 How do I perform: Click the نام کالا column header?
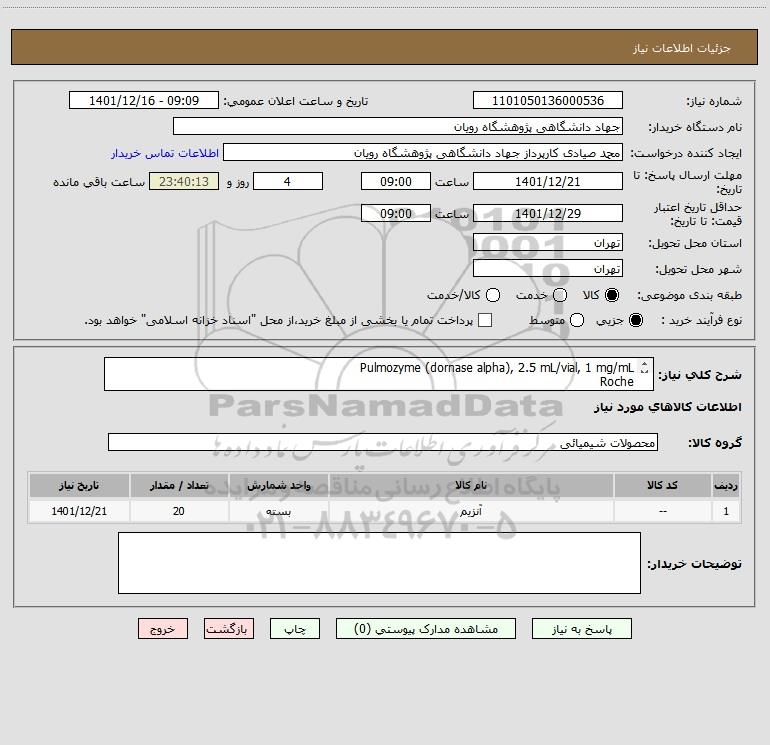pyautogui.click(x=471, y=485)
